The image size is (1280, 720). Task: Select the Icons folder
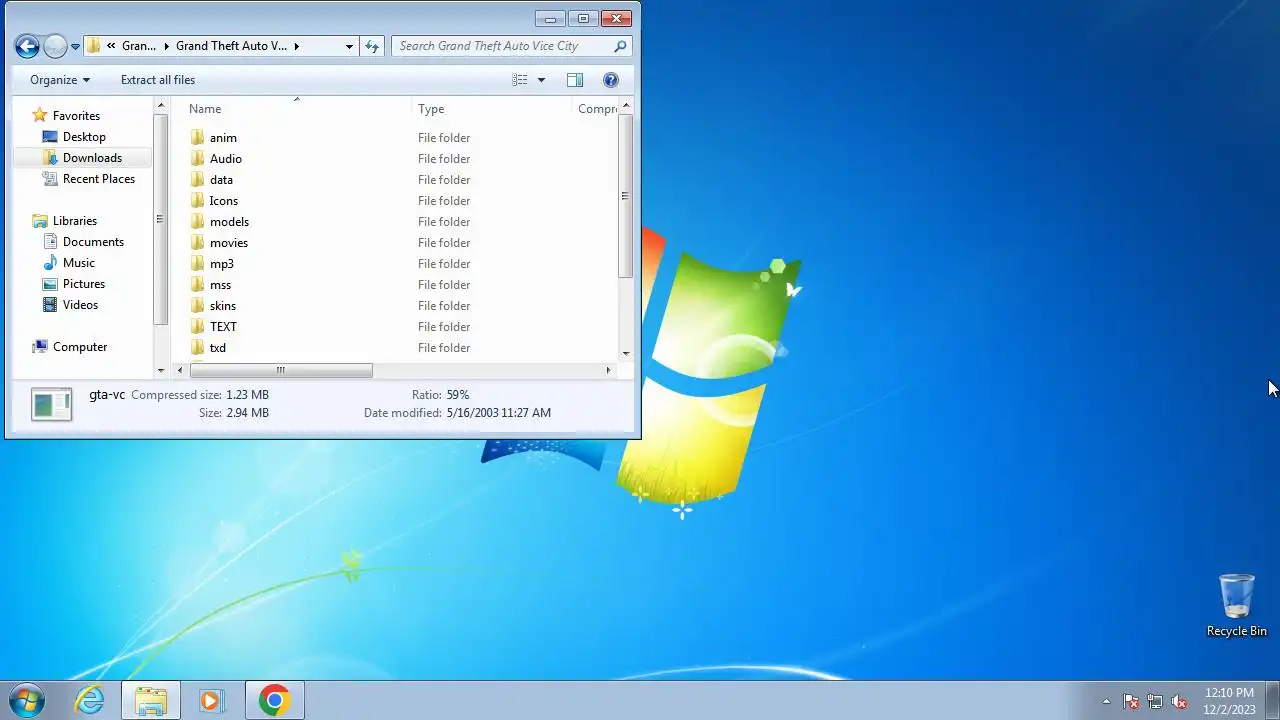click(x=224, y=201)
